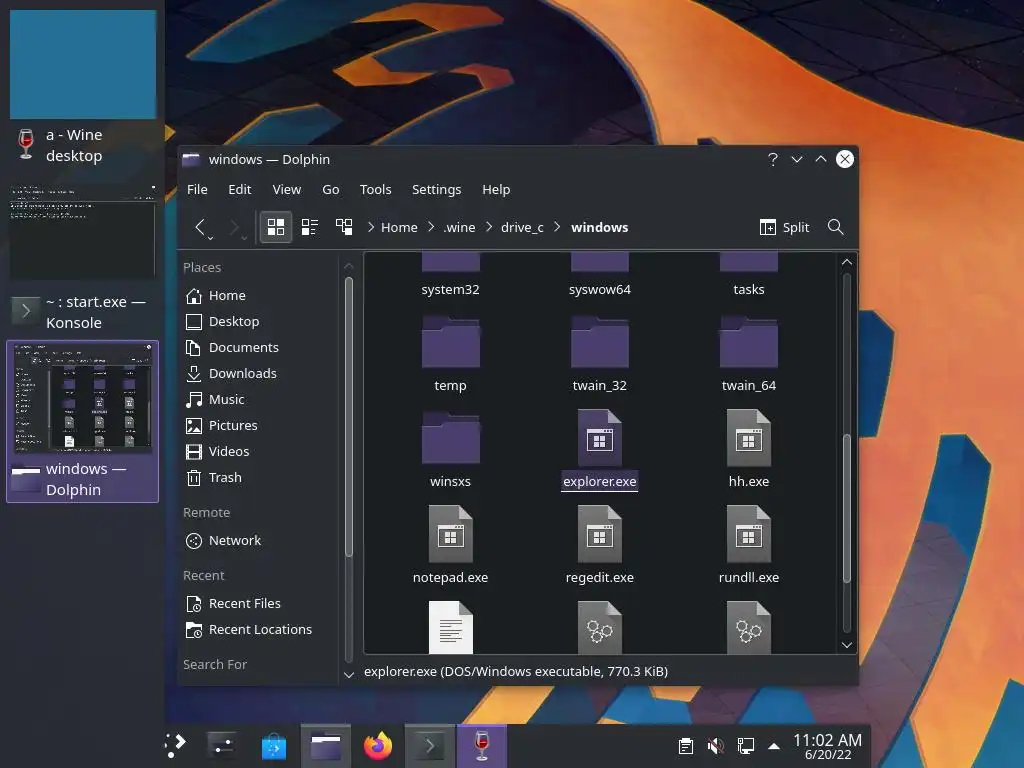Navigate to Home in the breadcrumb
Viewport: 1024px width, 768px height.
(x=399, y=227)
